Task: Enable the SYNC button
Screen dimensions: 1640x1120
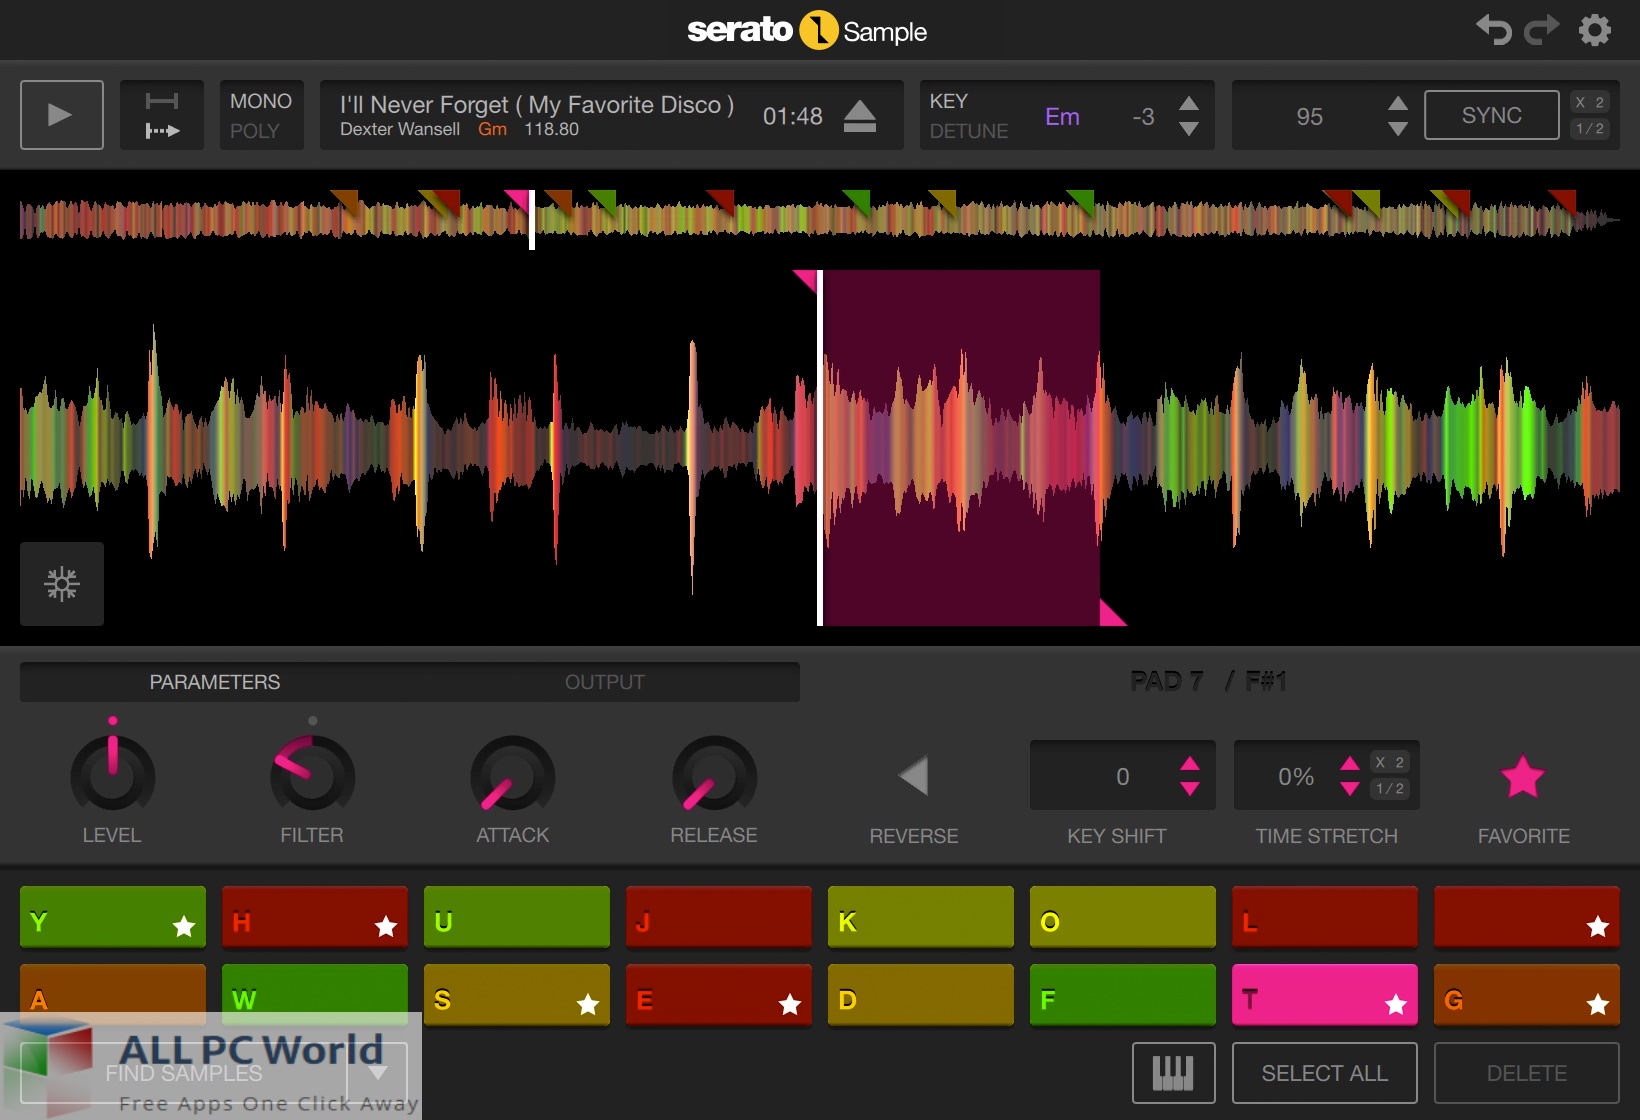Action: [x=1491, y=115]
